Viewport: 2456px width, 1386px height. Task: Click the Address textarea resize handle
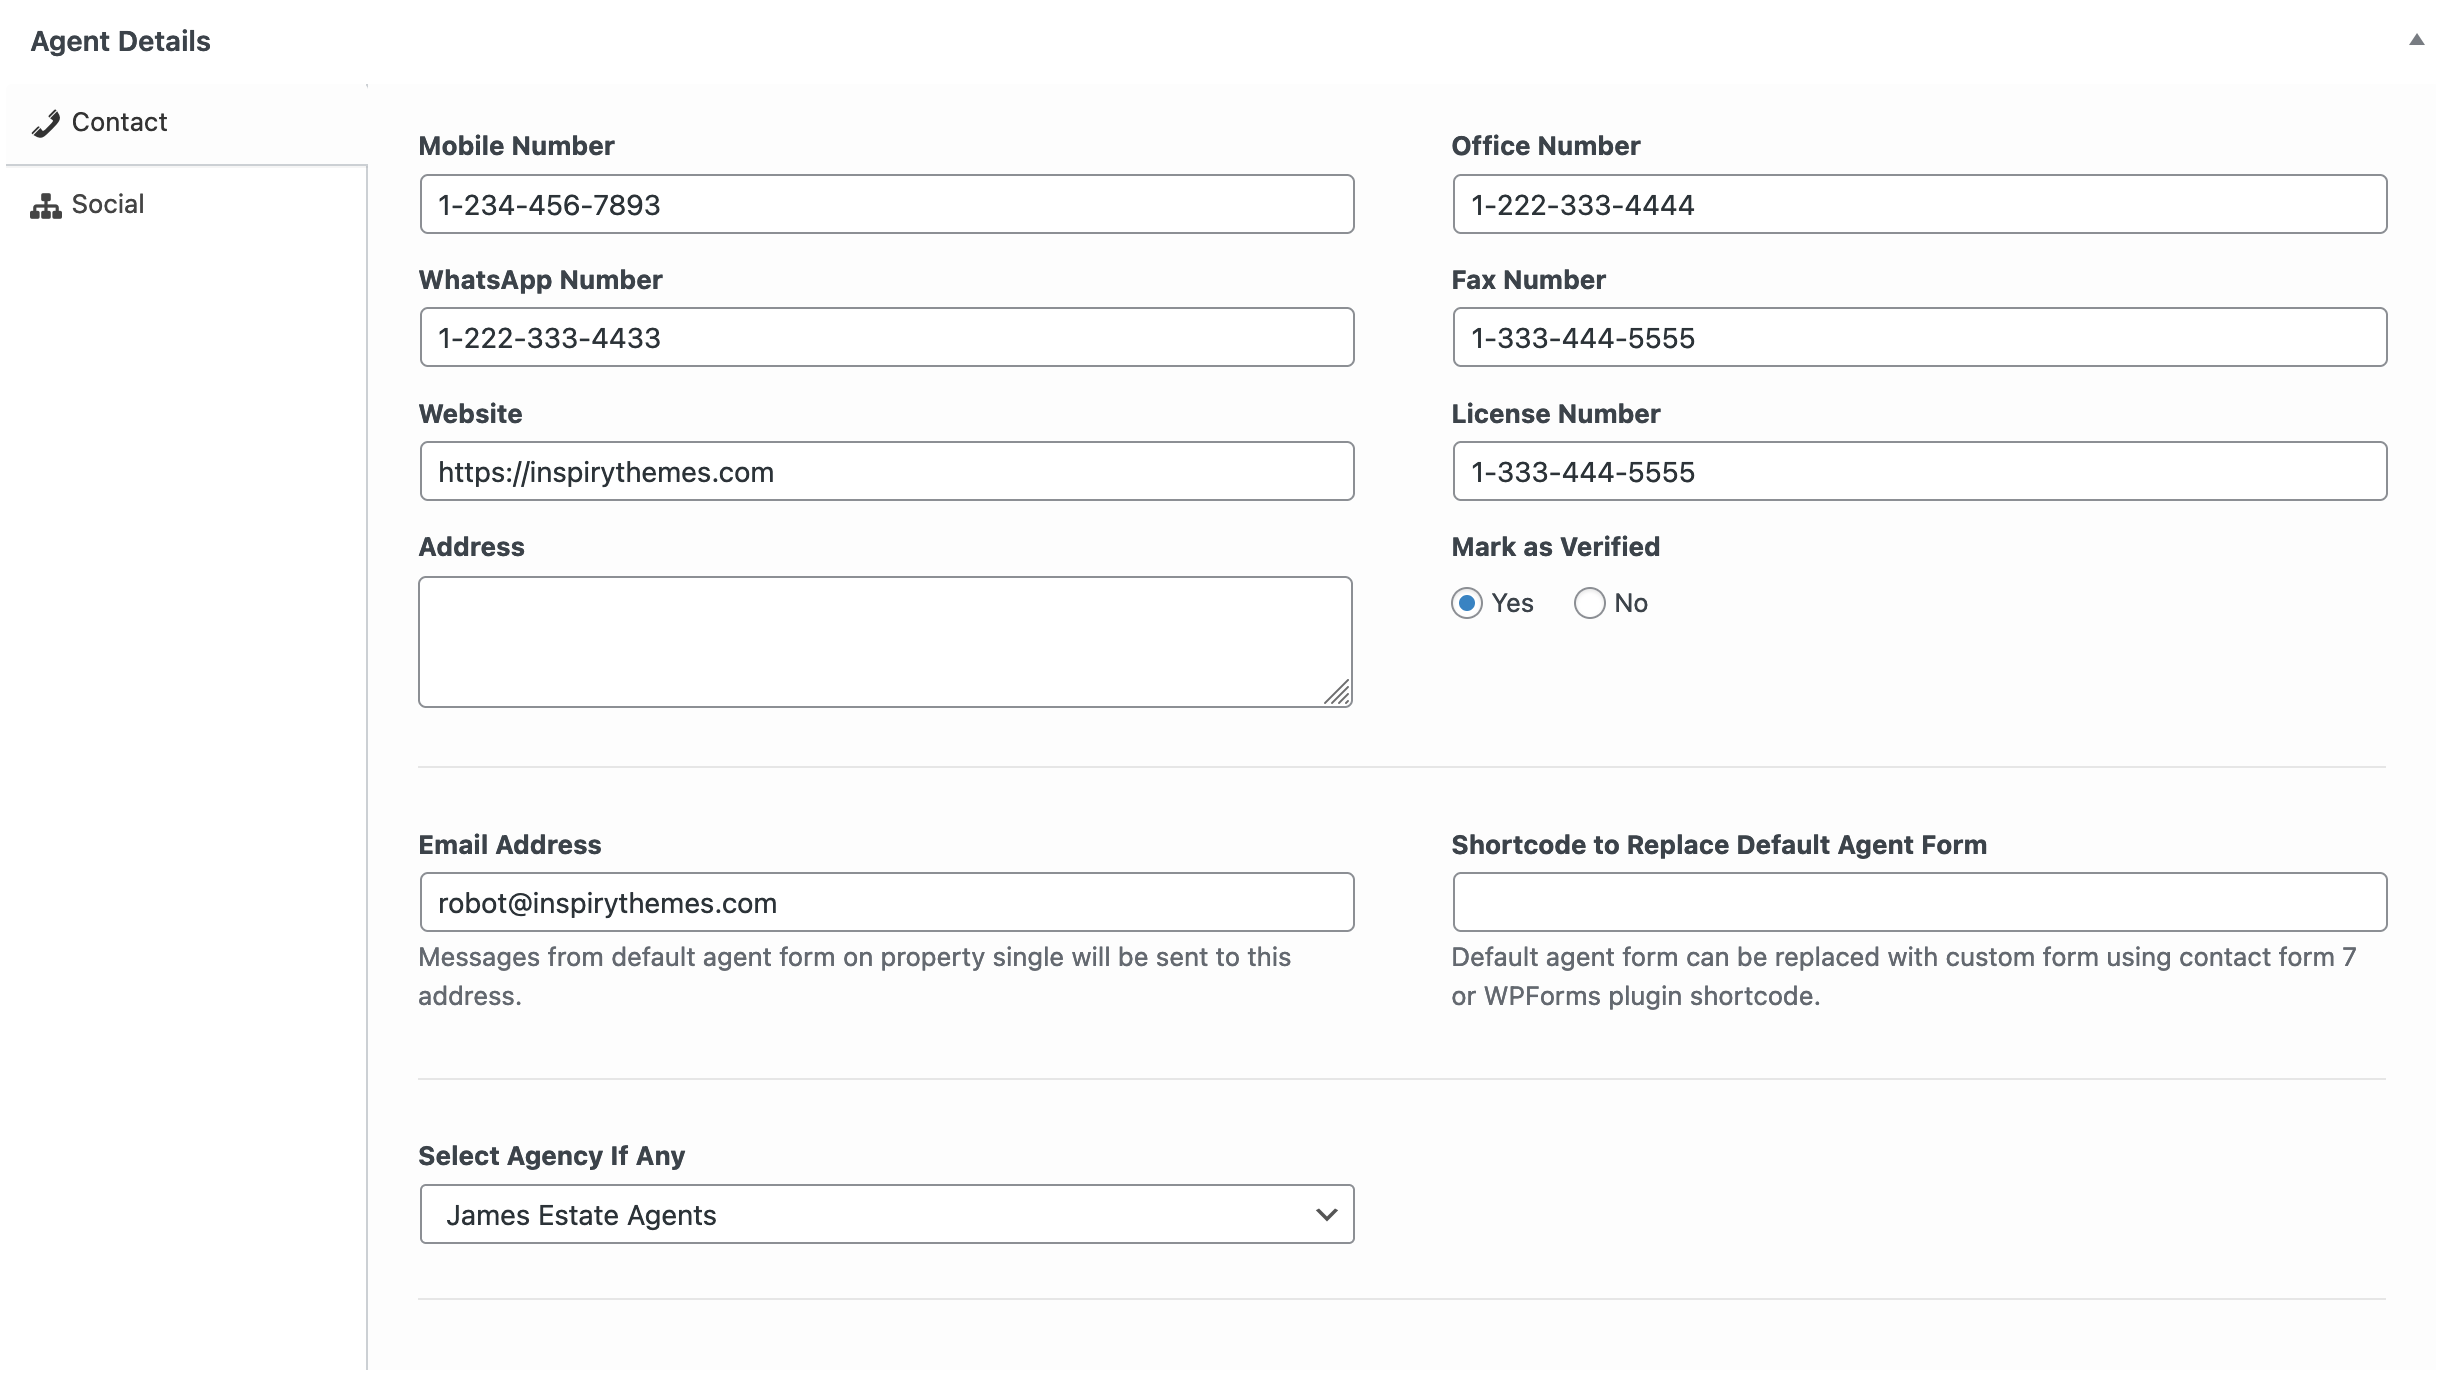tap(1338, 693)
